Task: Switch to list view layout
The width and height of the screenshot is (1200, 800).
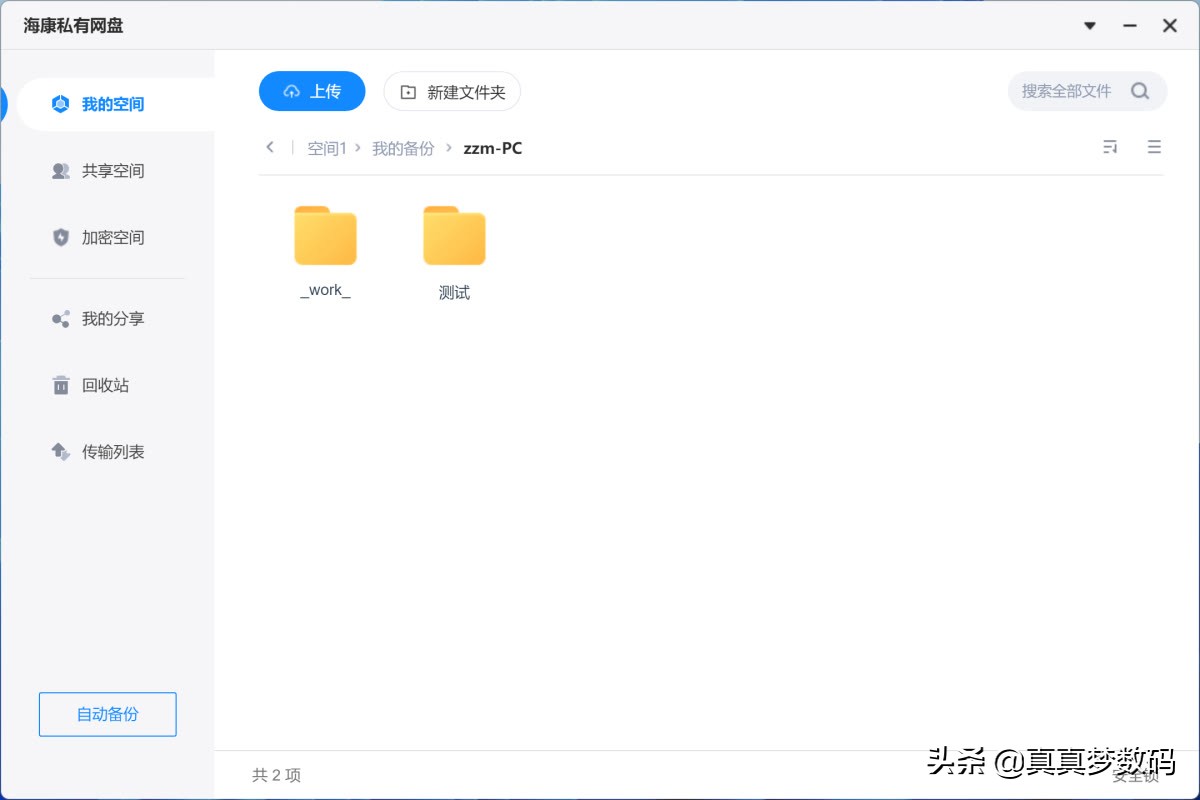Action: (x=1155, y=146)
